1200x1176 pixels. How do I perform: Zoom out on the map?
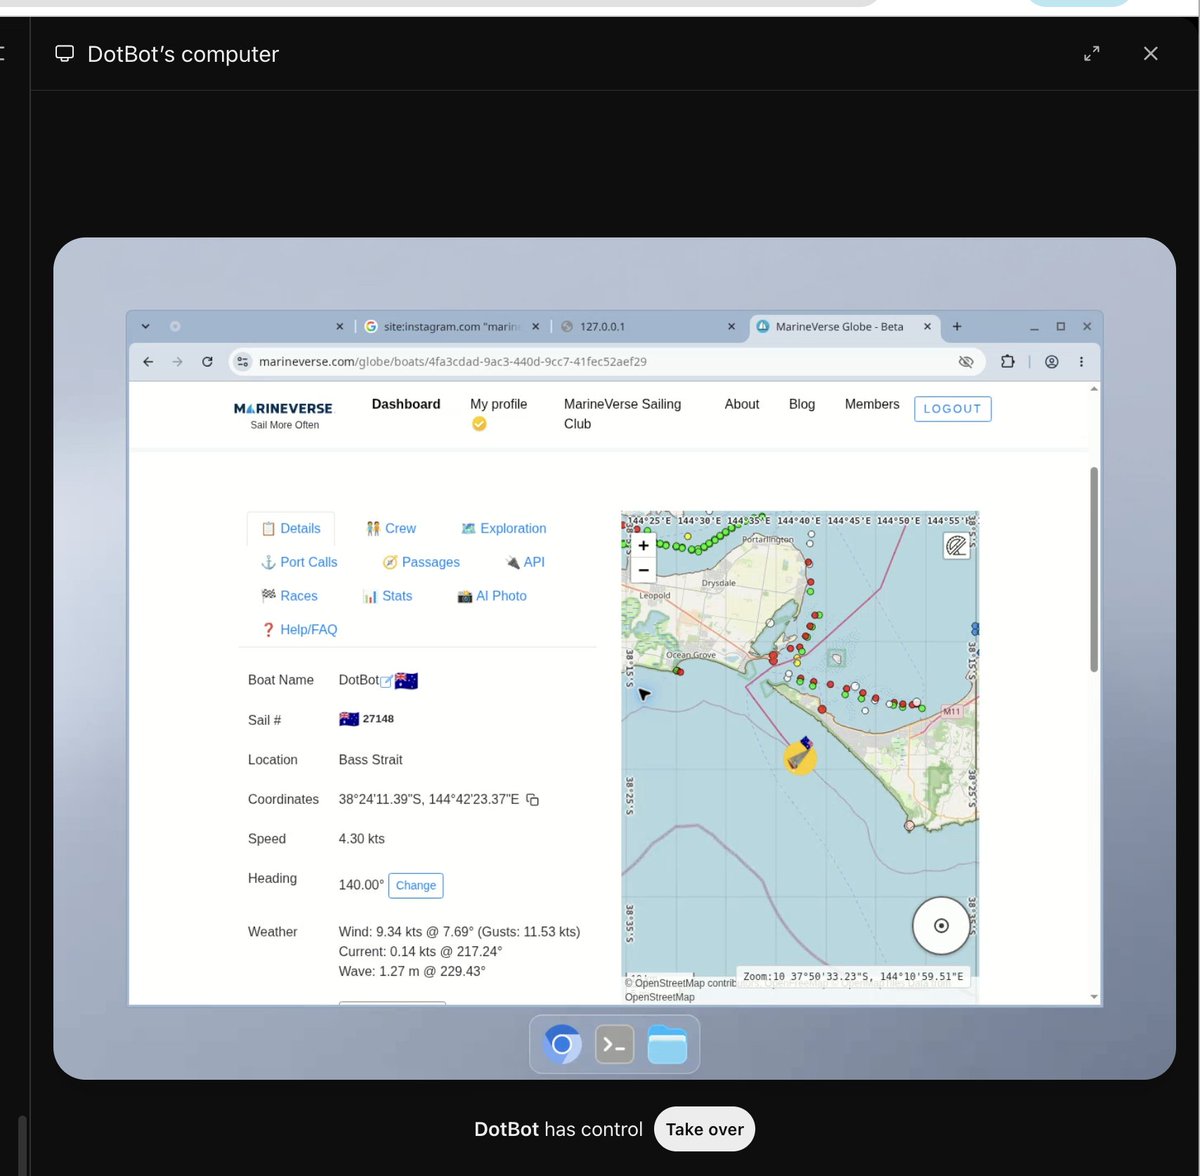tap(644, 569)
